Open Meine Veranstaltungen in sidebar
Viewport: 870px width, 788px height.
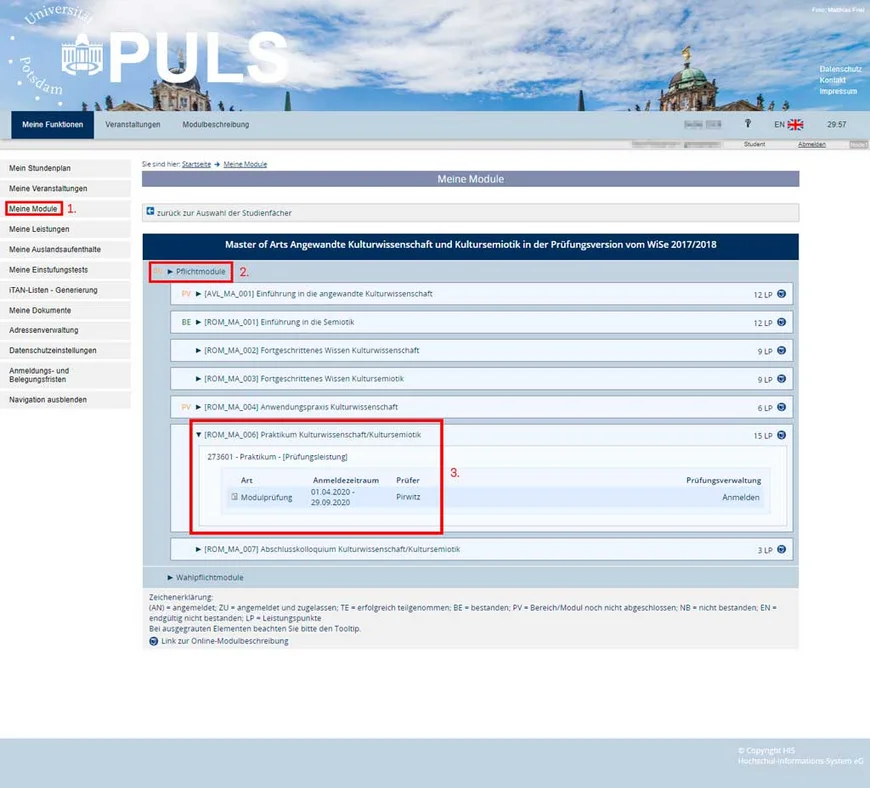(x=65, y=189)
